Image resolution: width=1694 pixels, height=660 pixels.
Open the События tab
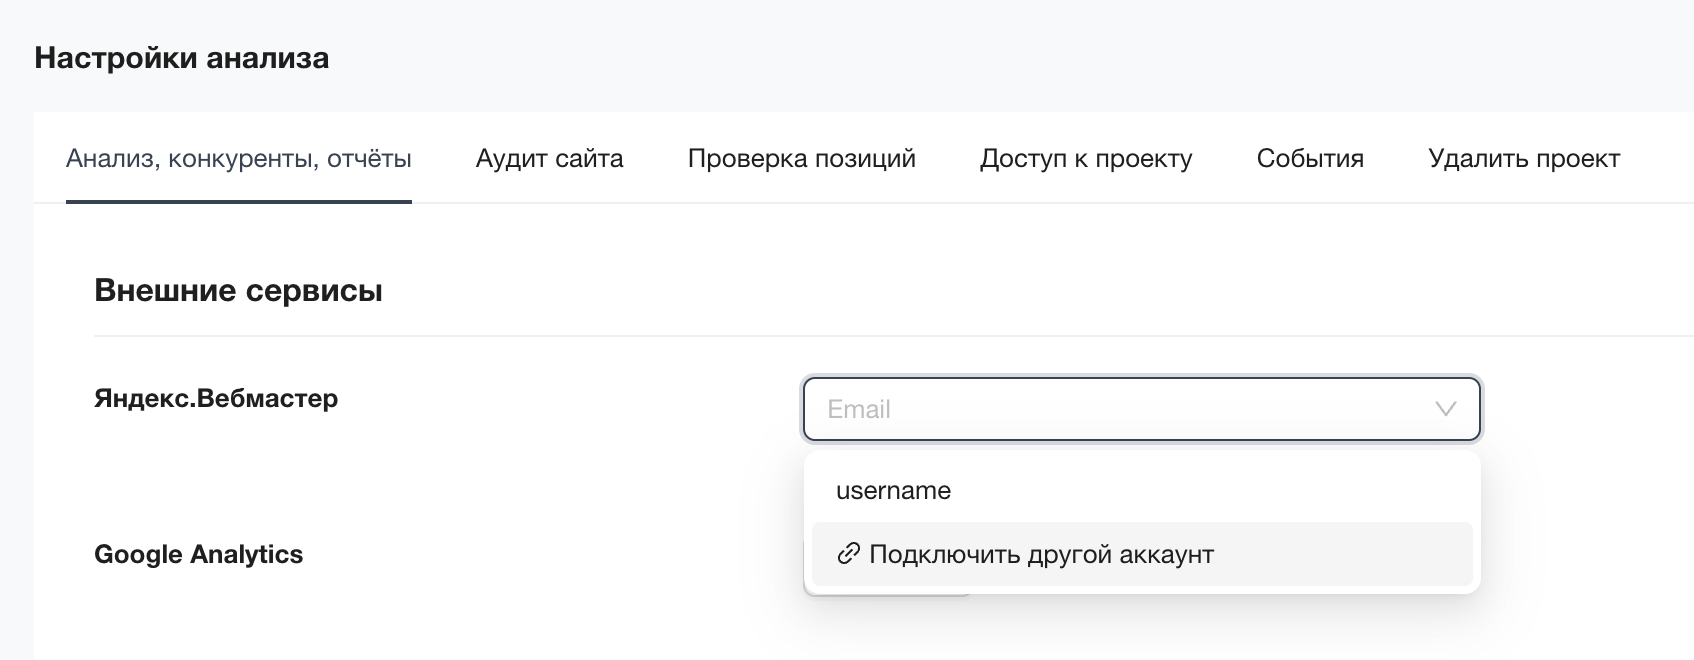coord(1310,159)
